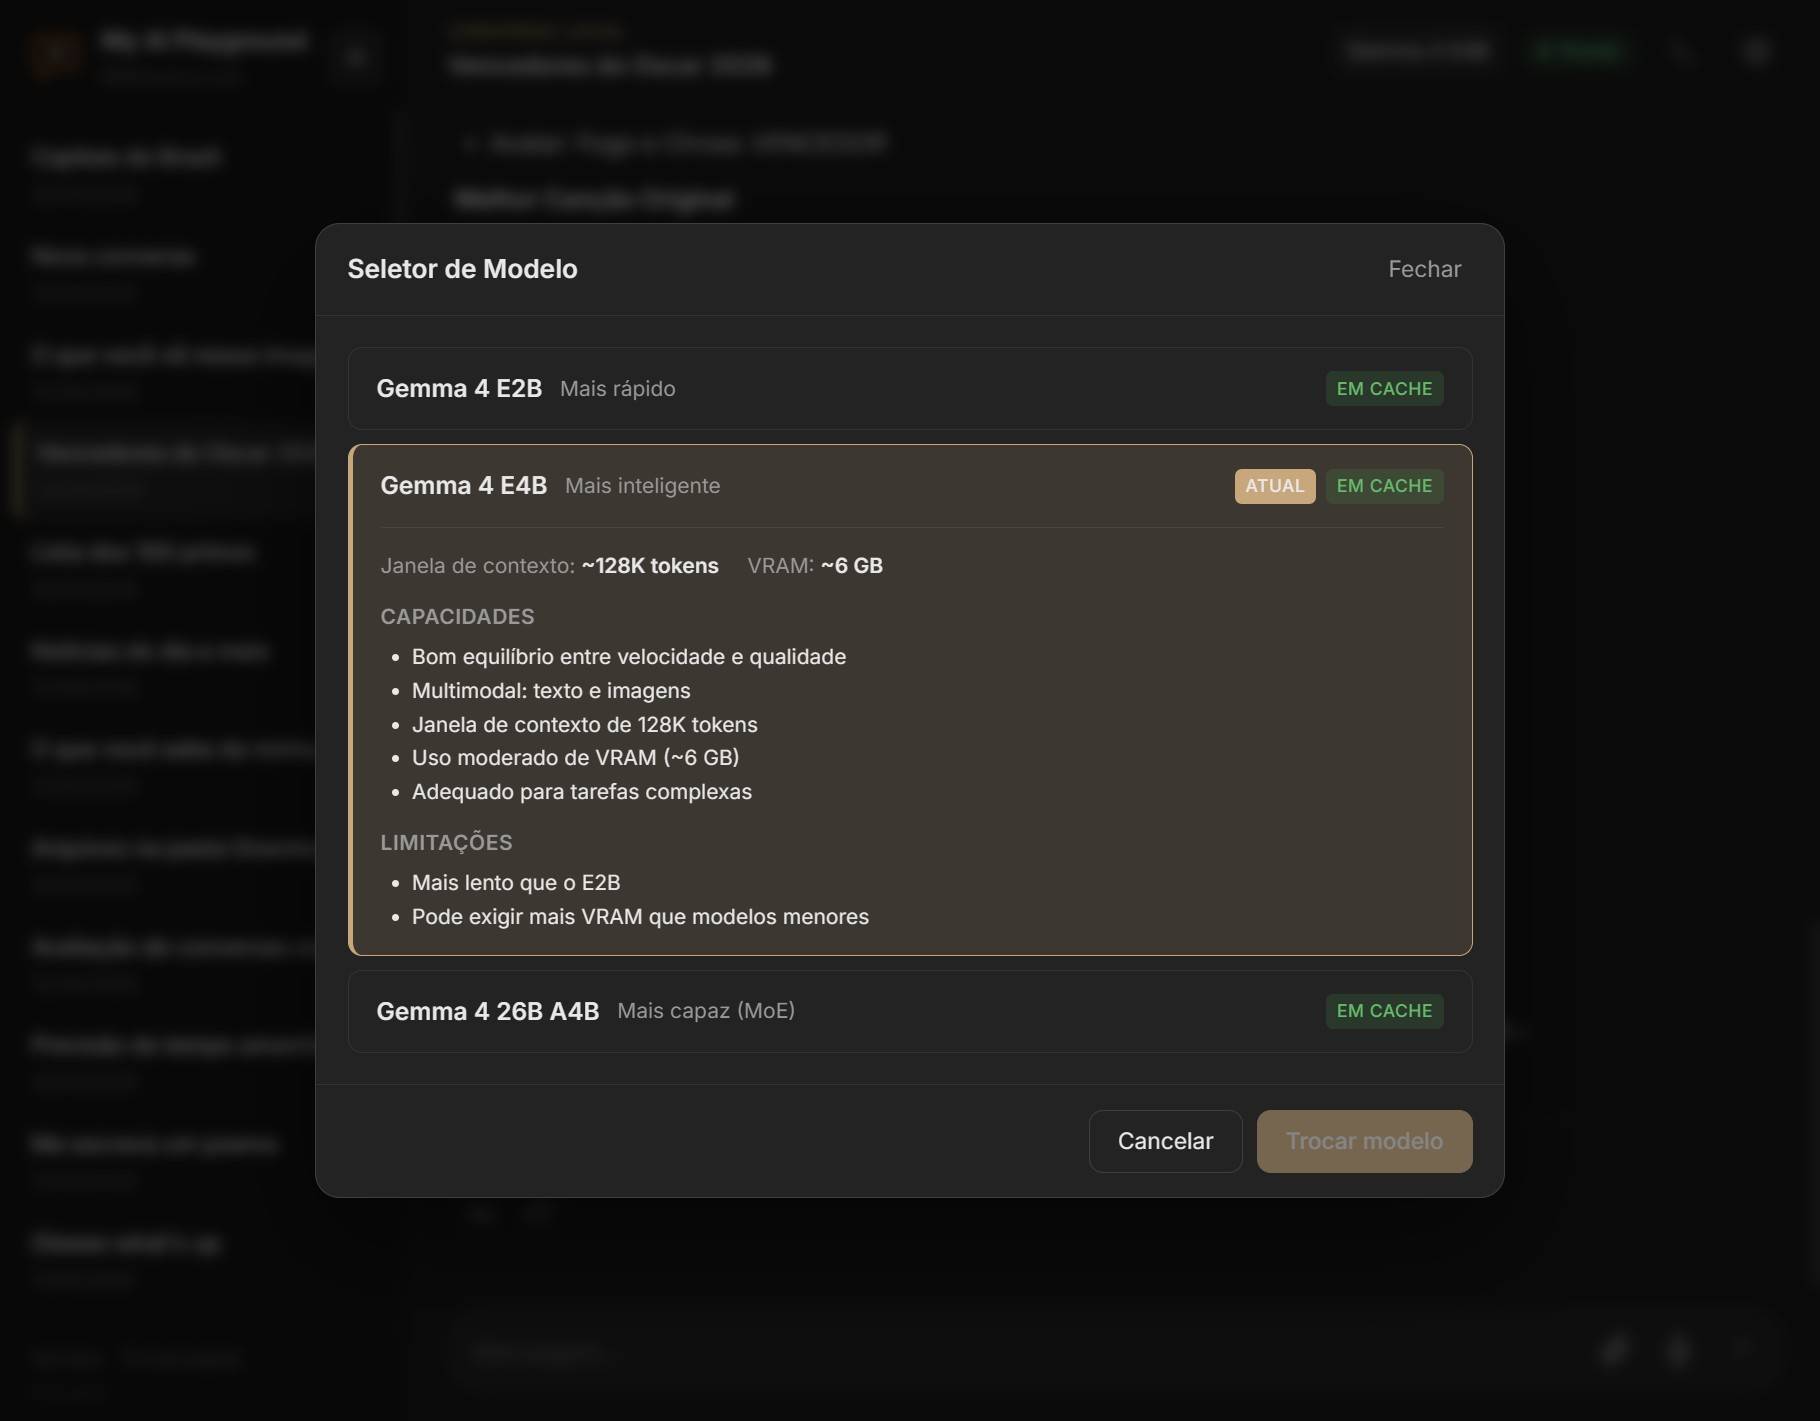The height and width of the screenshot is (1421, 1820).
Task: Click "Pode exigir mais VRAM que modelos menores"
Action: [640, 917]
